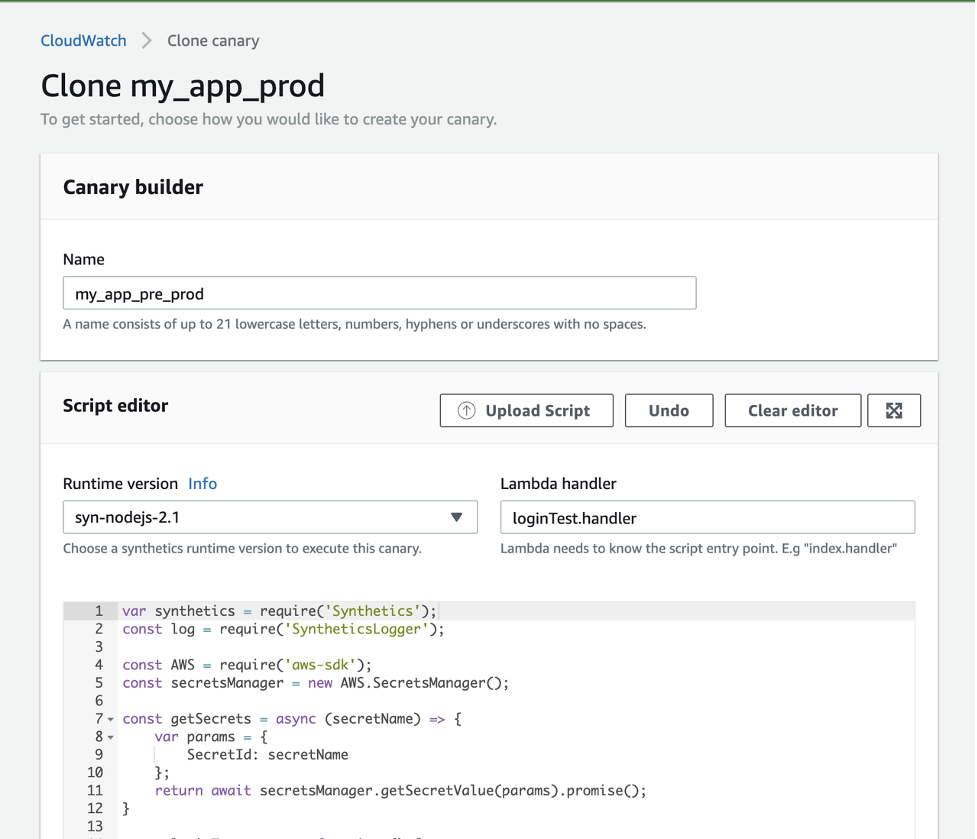Collapse the getSecrets function fold on line 7

(109, 718)
